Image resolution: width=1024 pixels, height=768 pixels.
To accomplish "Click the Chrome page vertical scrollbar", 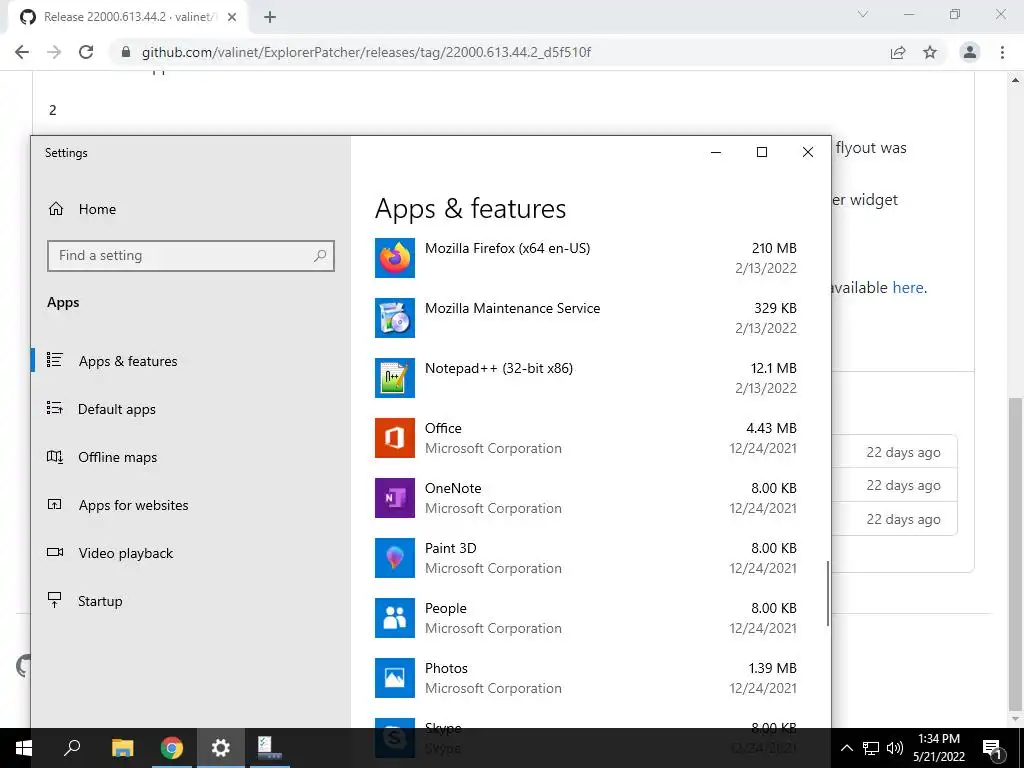I will (1015, 555).
